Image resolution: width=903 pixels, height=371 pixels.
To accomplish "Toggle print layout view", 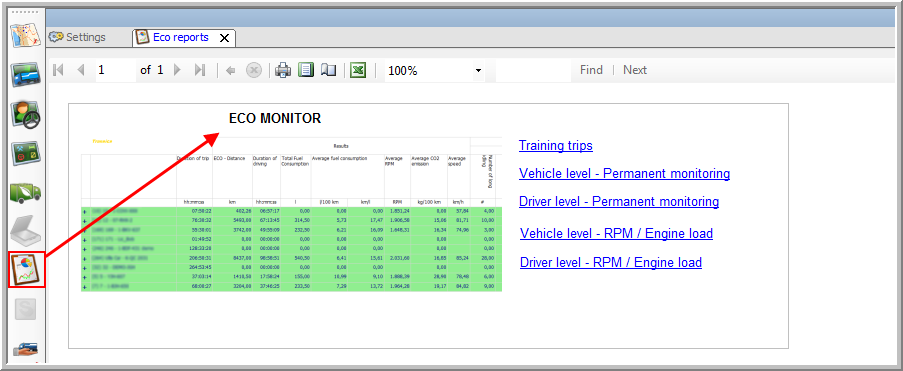I will pyautogui.click(x=306, y=70).
